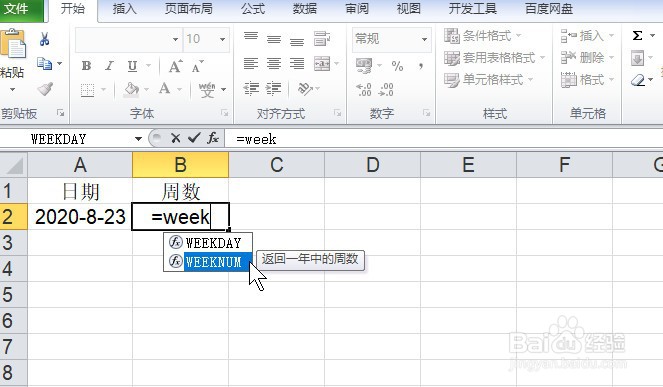663x387 pixels.
Task: Open Insert Function fx dialog
Action: [213, 137]
